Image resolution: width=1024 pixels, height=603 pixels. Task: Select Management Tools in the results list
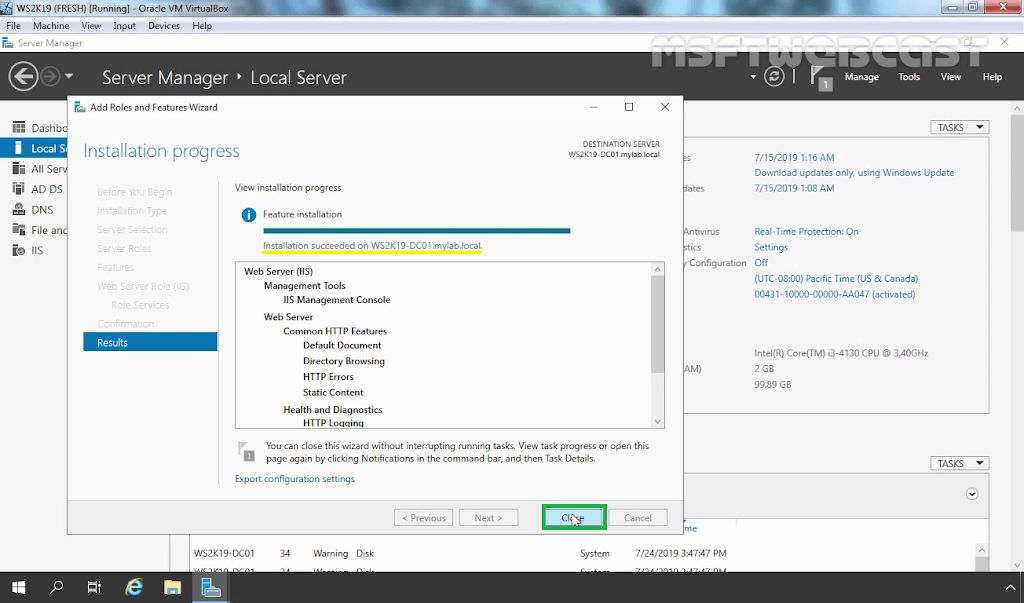coord(304,285)
